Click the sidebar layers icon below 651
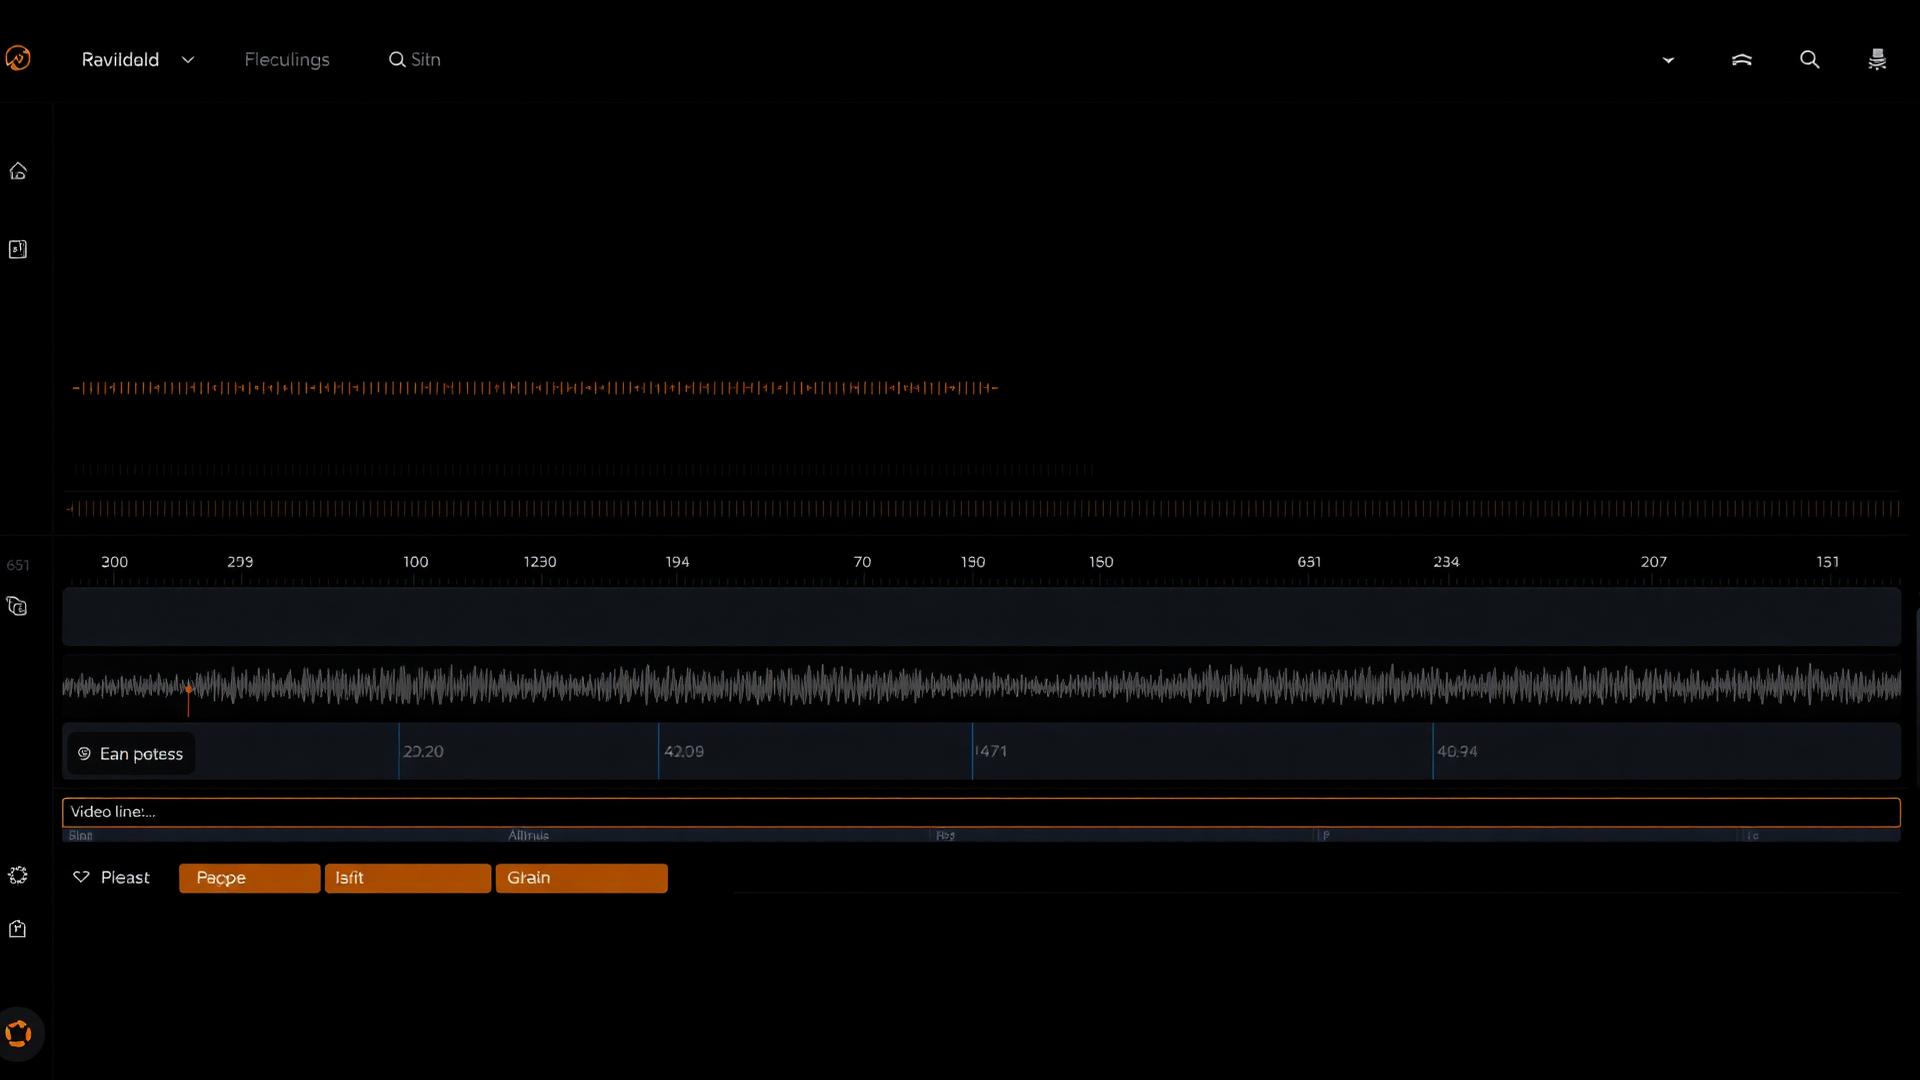This screenshot has height=1080, width=1920. (17, 607)
